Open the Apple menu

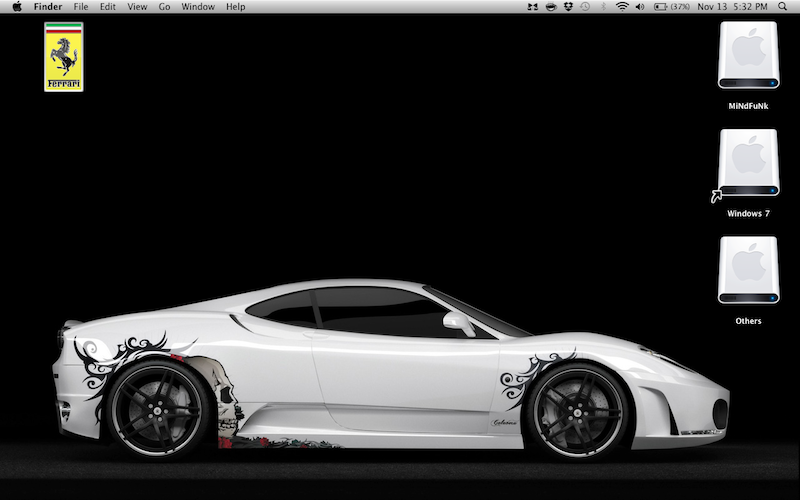coord(17,7)
